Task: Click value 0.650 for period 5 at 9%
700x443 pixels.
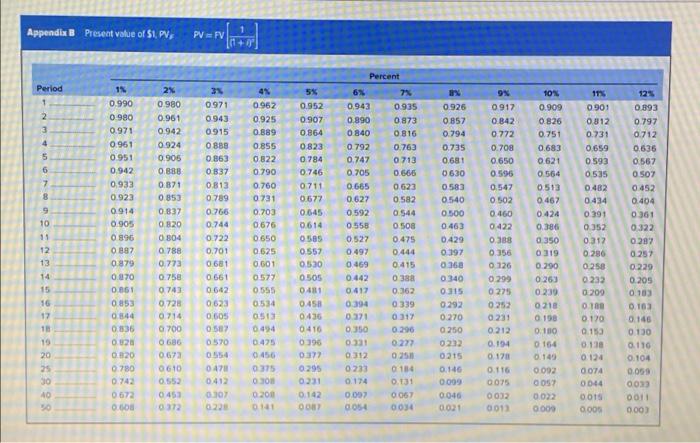Action: point(502,161)
